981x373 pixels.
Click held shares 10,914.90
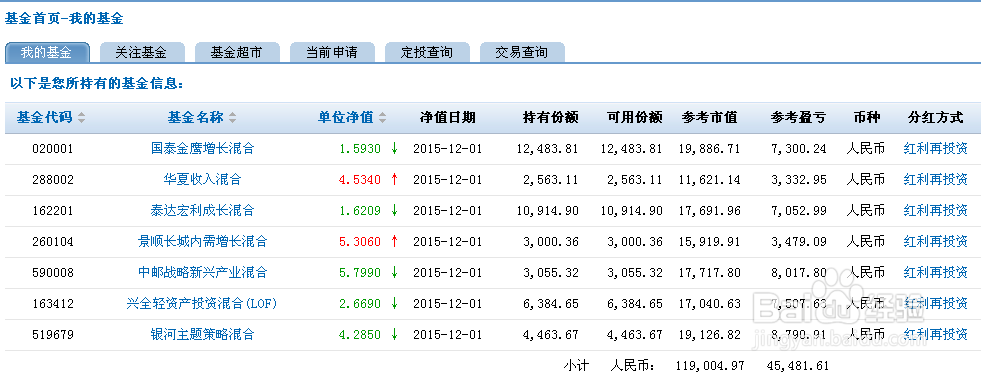548,211
